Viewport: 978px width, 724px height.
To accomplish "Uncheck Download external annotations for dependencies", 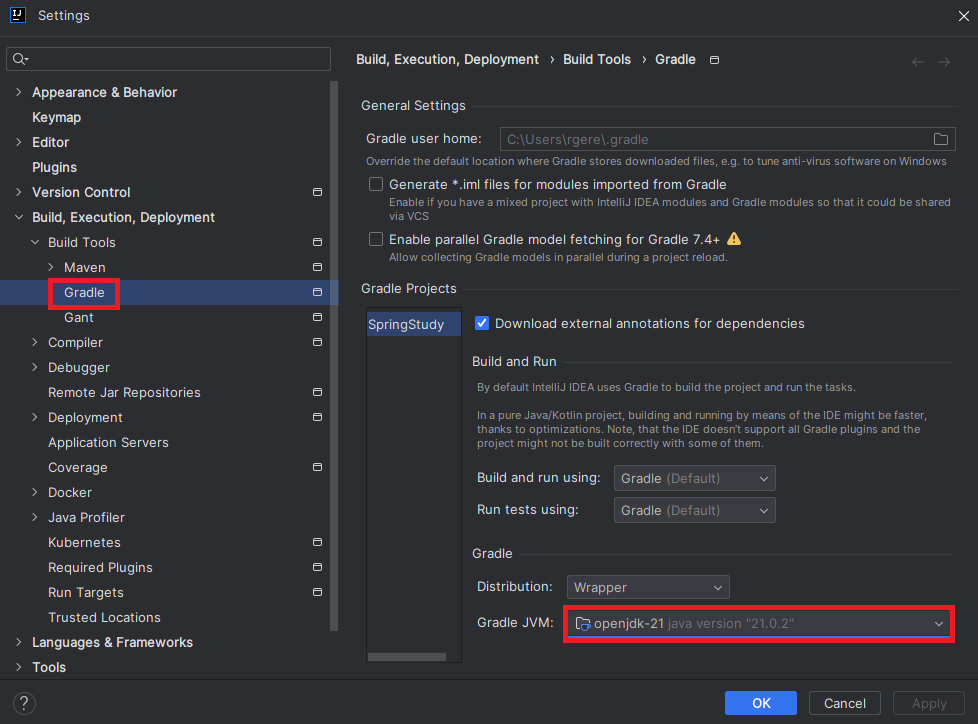I will 482,323.
